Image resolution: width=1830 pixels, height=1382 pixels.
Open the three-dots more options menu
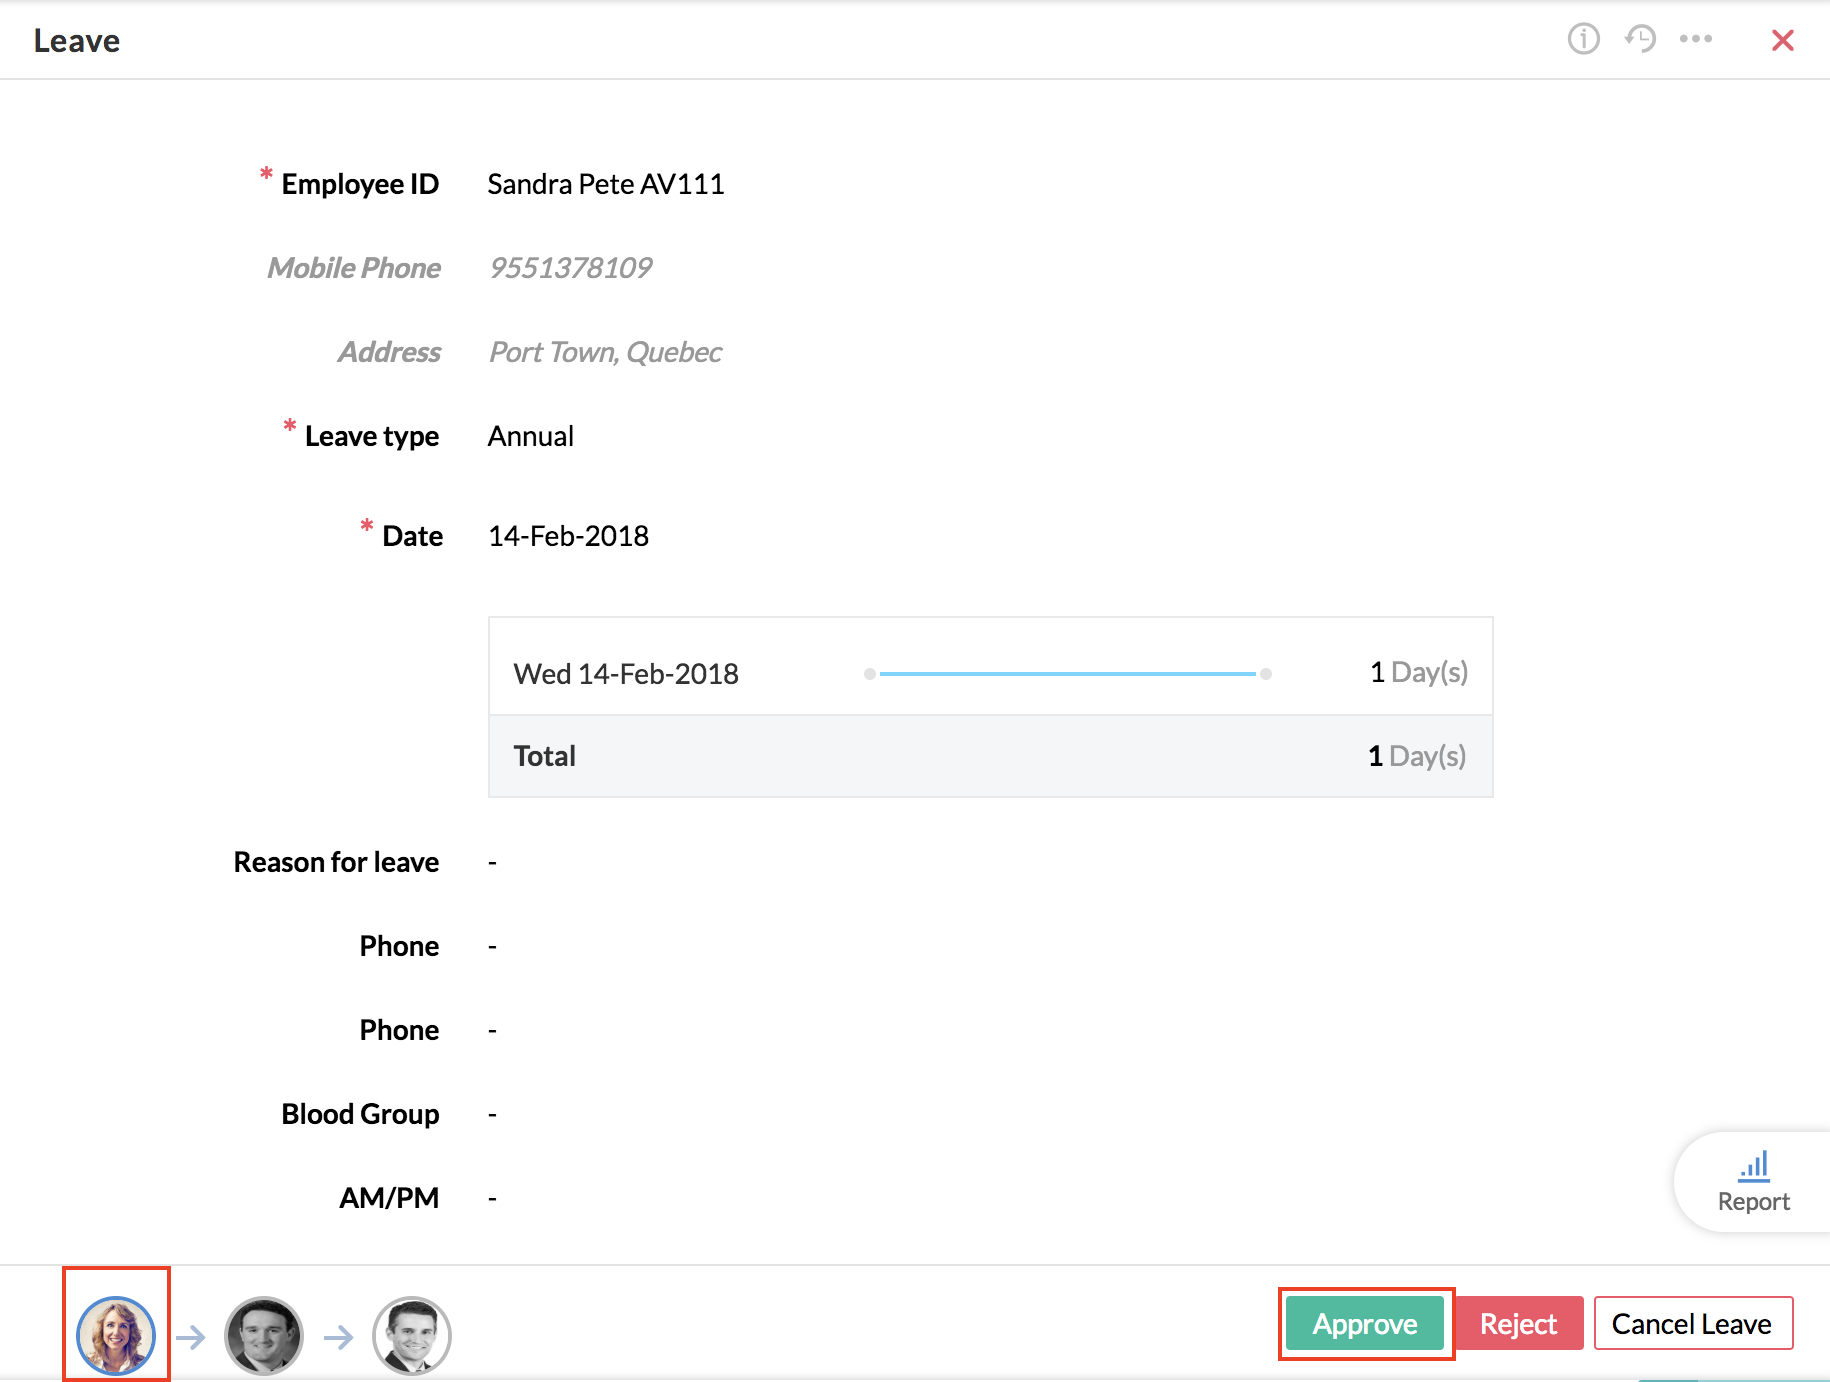click(1696, 39)
